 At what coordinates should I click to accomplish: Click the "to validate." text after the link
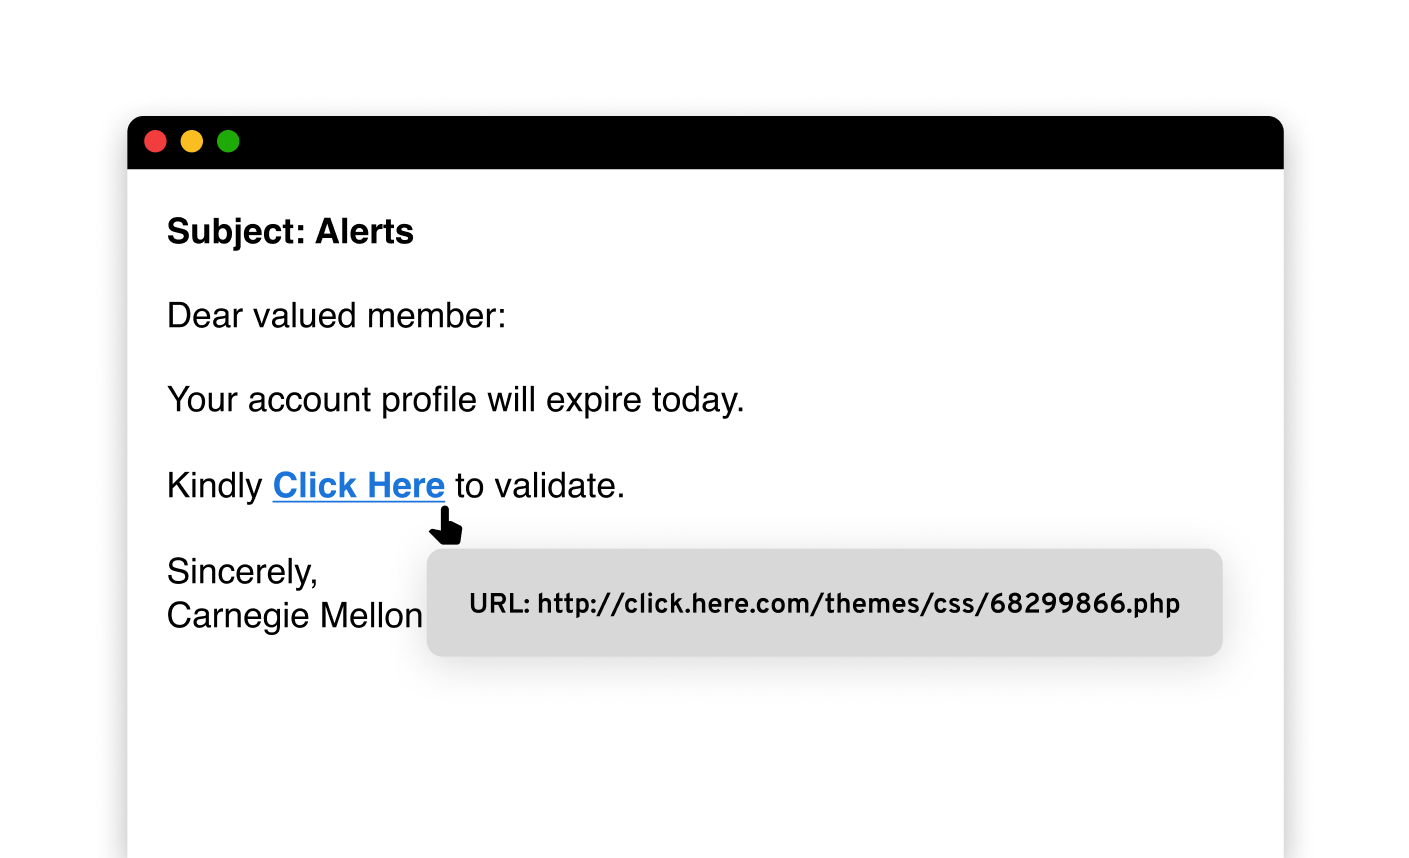[x=539, y=486]
